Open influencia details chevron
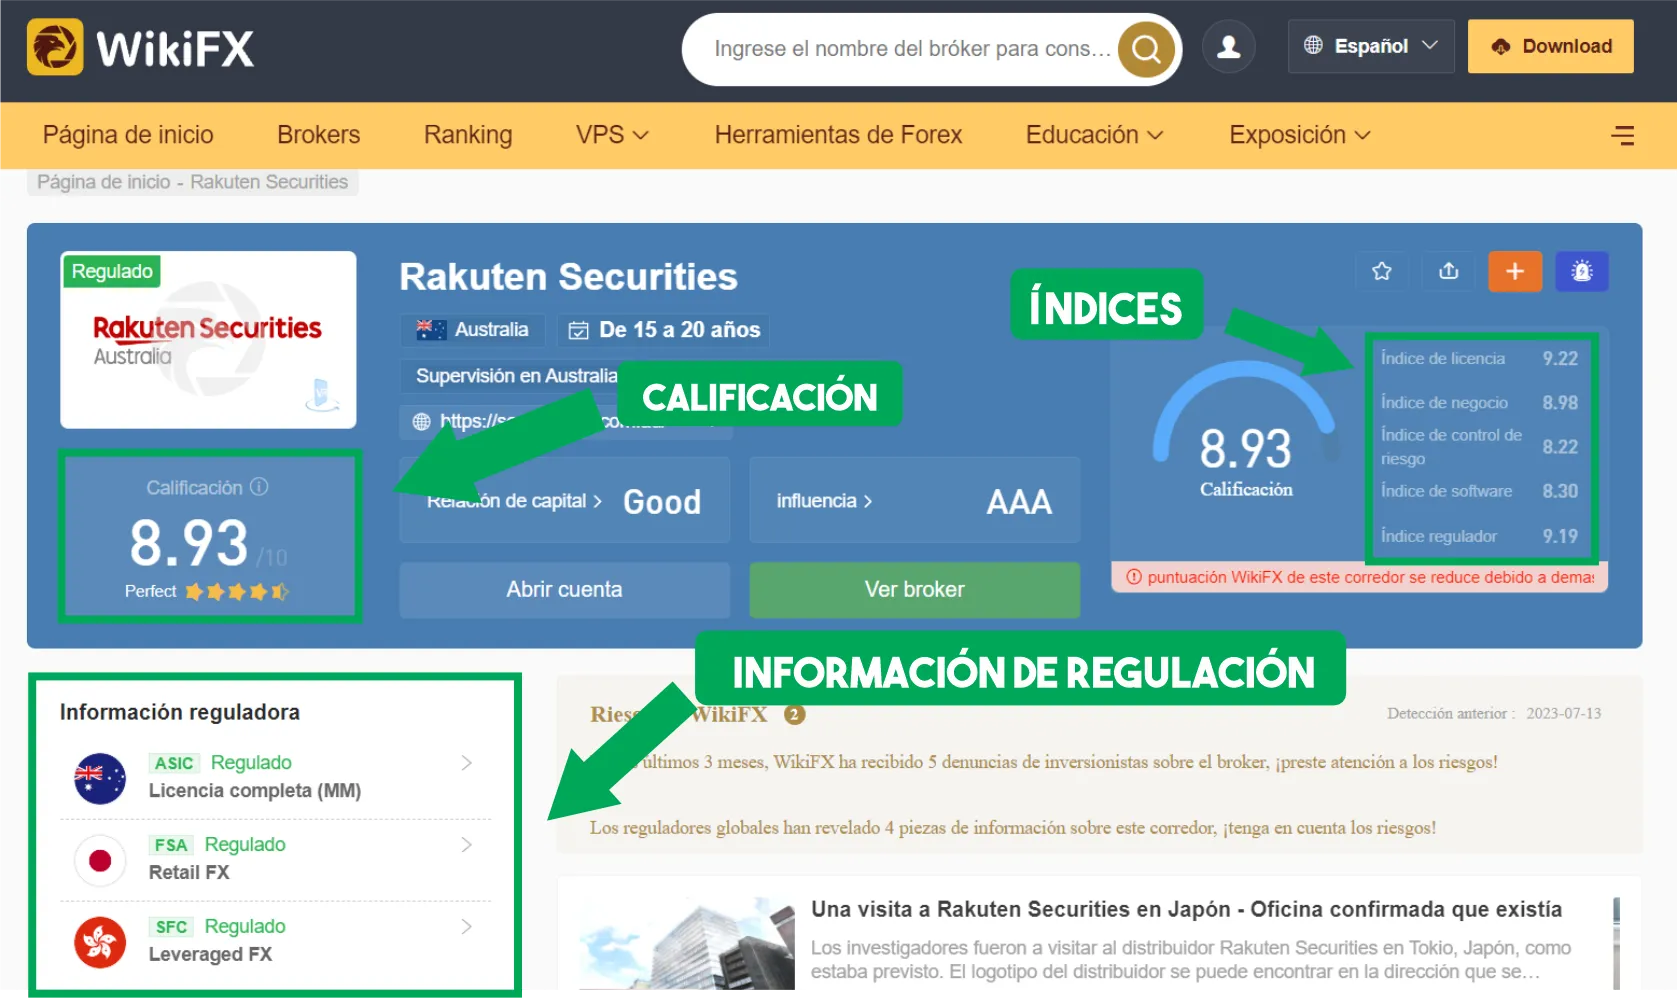The image size is (1678, 998). [868, 501]
